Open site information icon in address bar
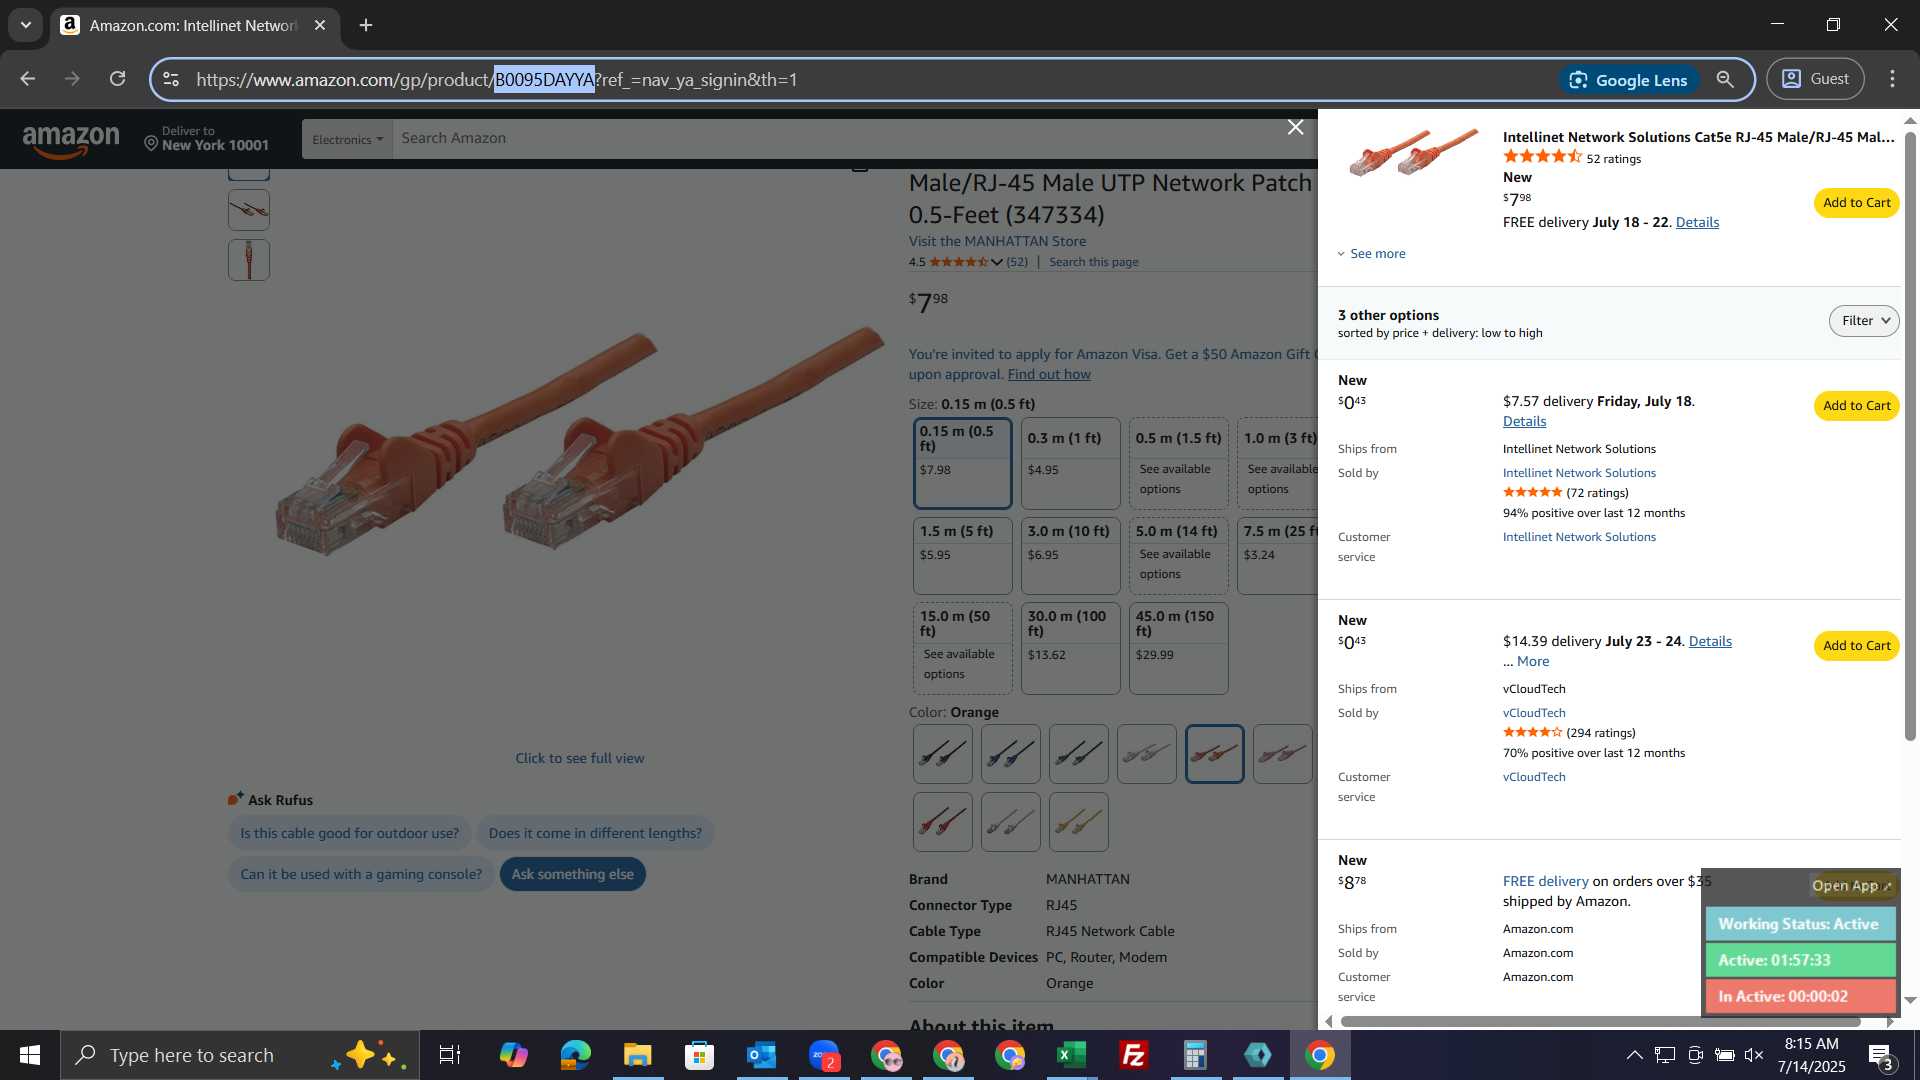Image resolution: width=1920 pixels, height=1080 pixels. (171, 79)
